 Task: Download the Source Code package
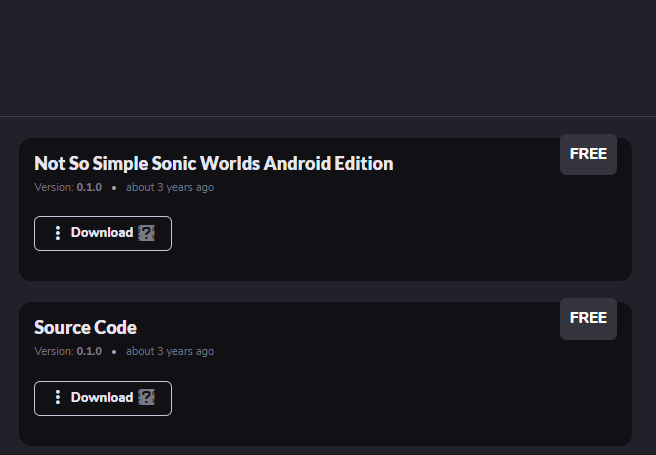(102, 398)
